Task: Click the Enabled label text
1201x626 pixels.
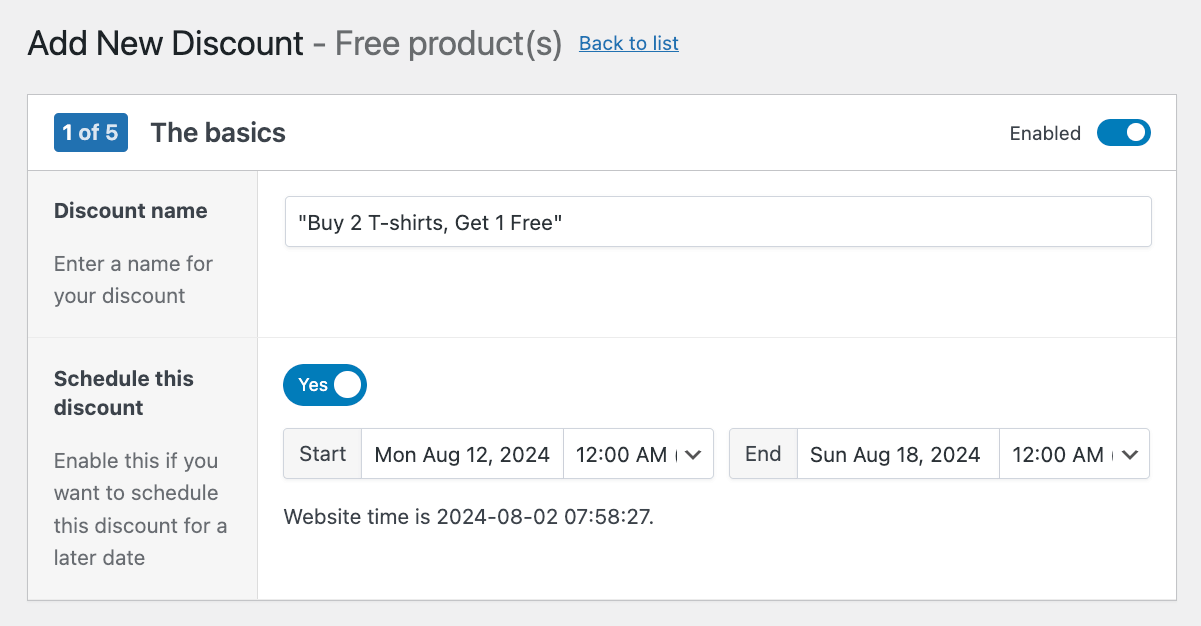Action: coord(1045,133)
